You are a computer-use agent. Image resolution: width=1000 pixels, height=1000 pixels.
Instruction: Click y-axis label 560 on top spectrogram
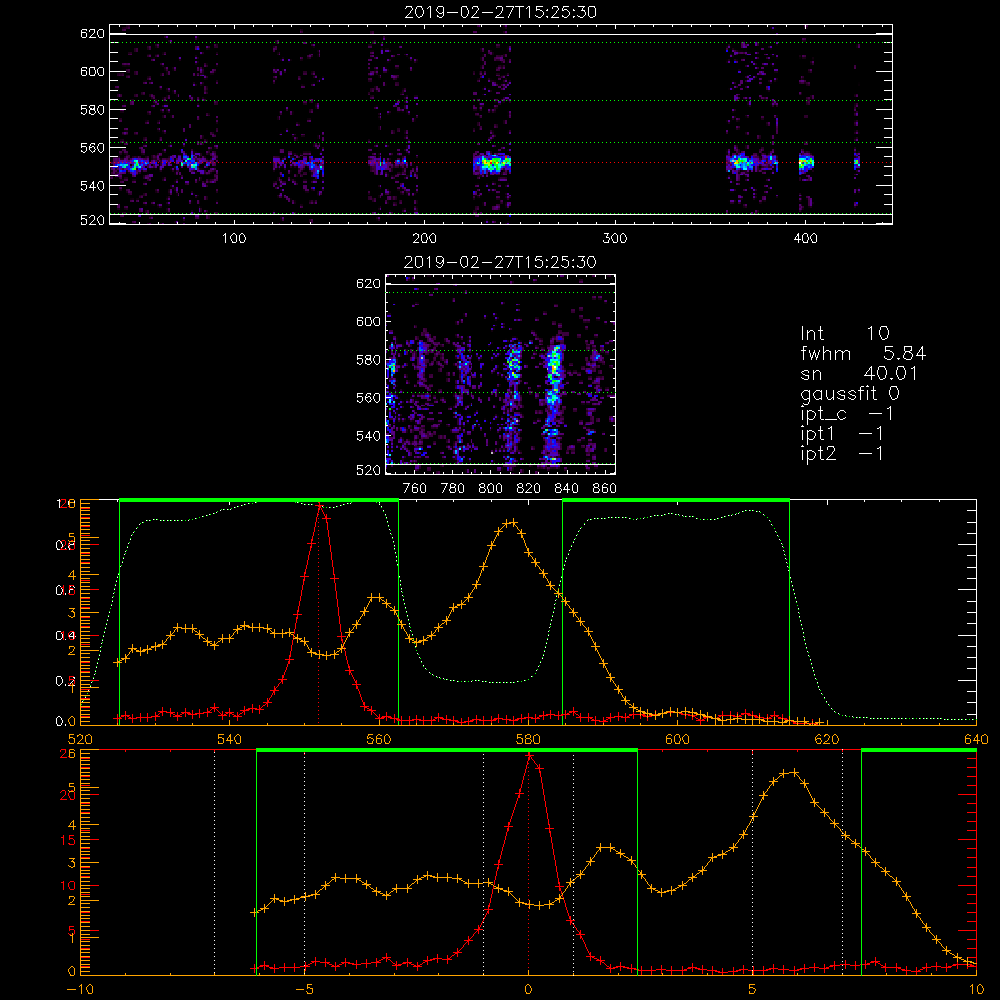pos(92,148)
